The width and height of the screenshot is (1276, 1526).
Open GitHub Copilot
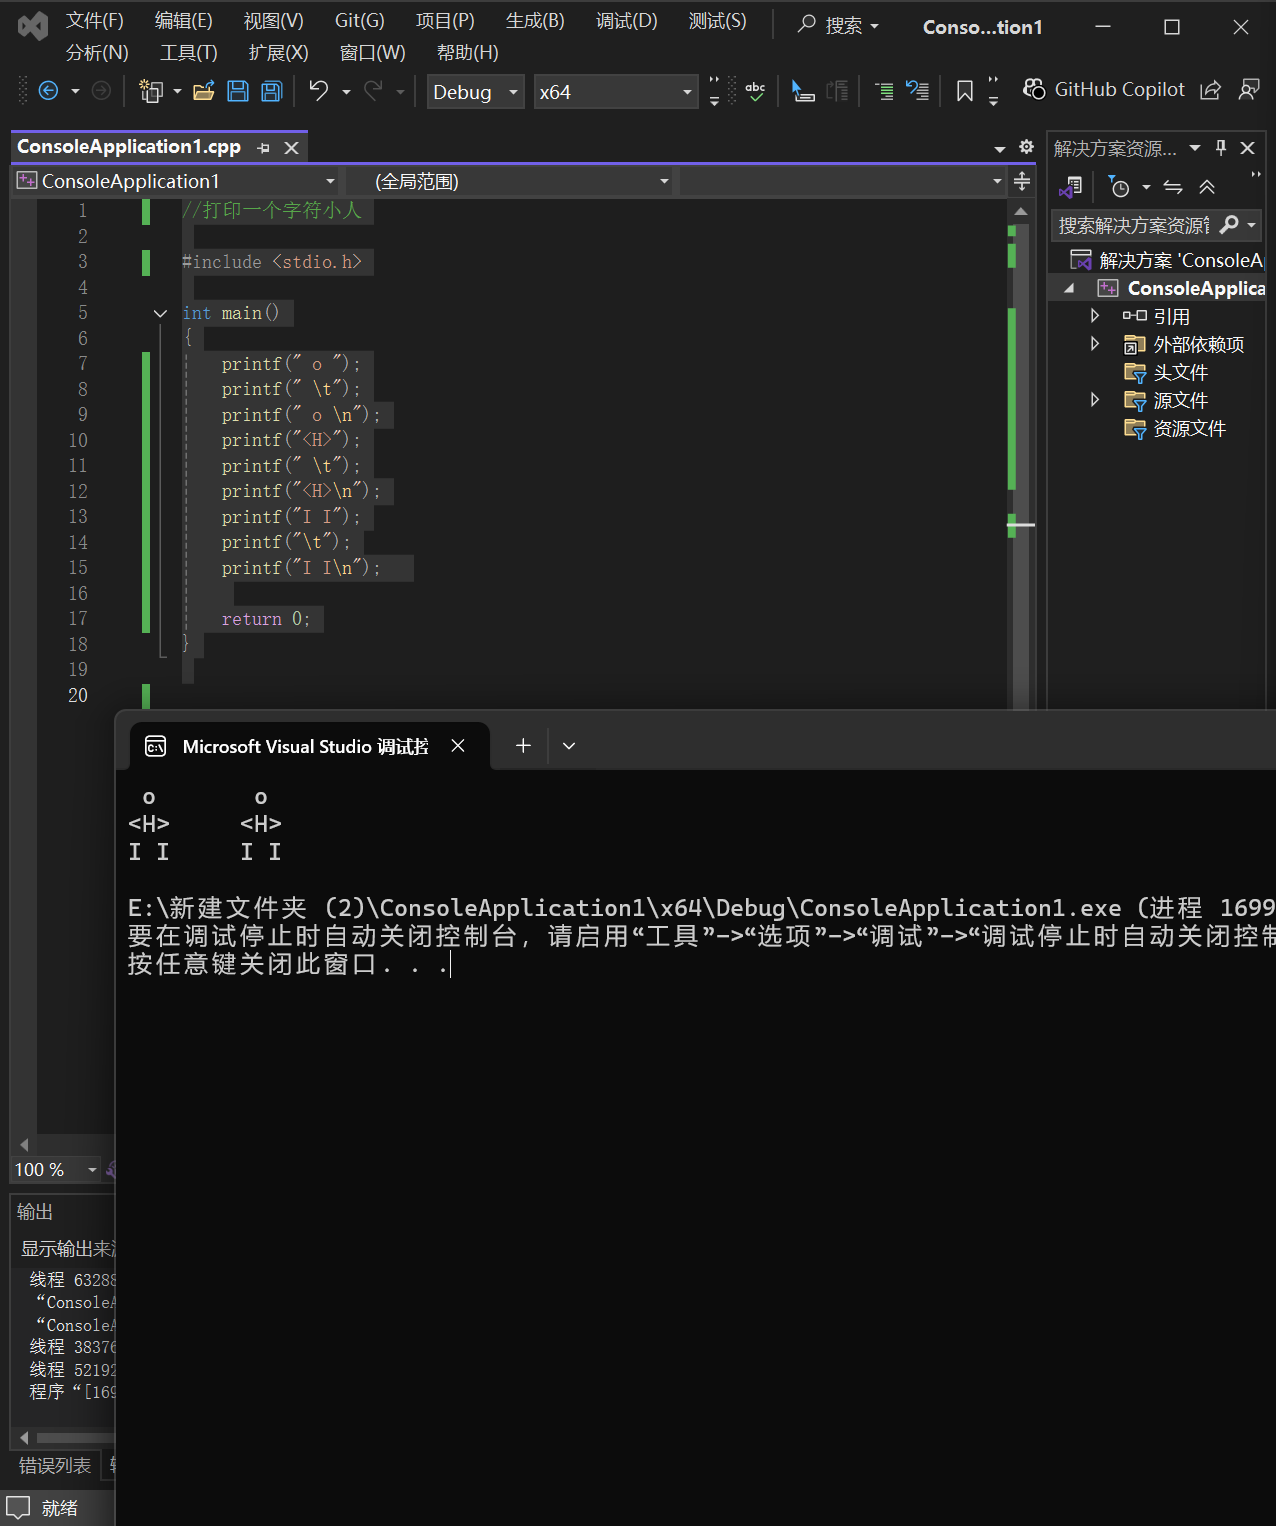click(x=1104, y=90)
